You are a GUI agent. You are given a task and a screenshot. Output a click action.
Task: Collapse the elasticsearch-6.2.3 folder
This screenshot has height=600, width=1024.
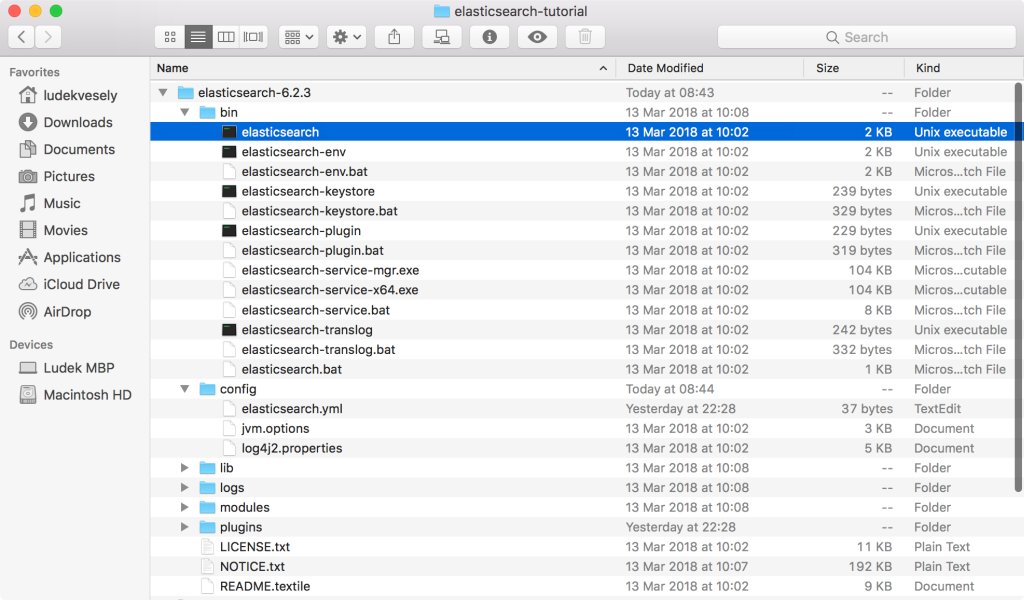click(163, 93)
